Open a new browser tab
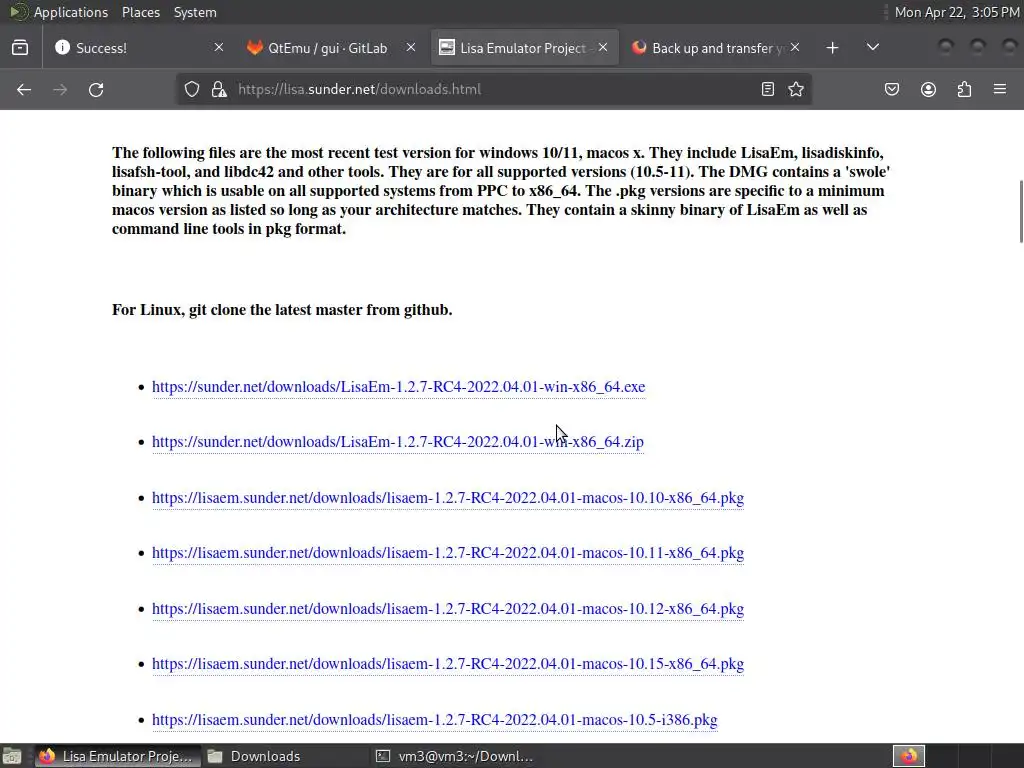This screenshot has height=768, width=1024. [x=832, y=48]
